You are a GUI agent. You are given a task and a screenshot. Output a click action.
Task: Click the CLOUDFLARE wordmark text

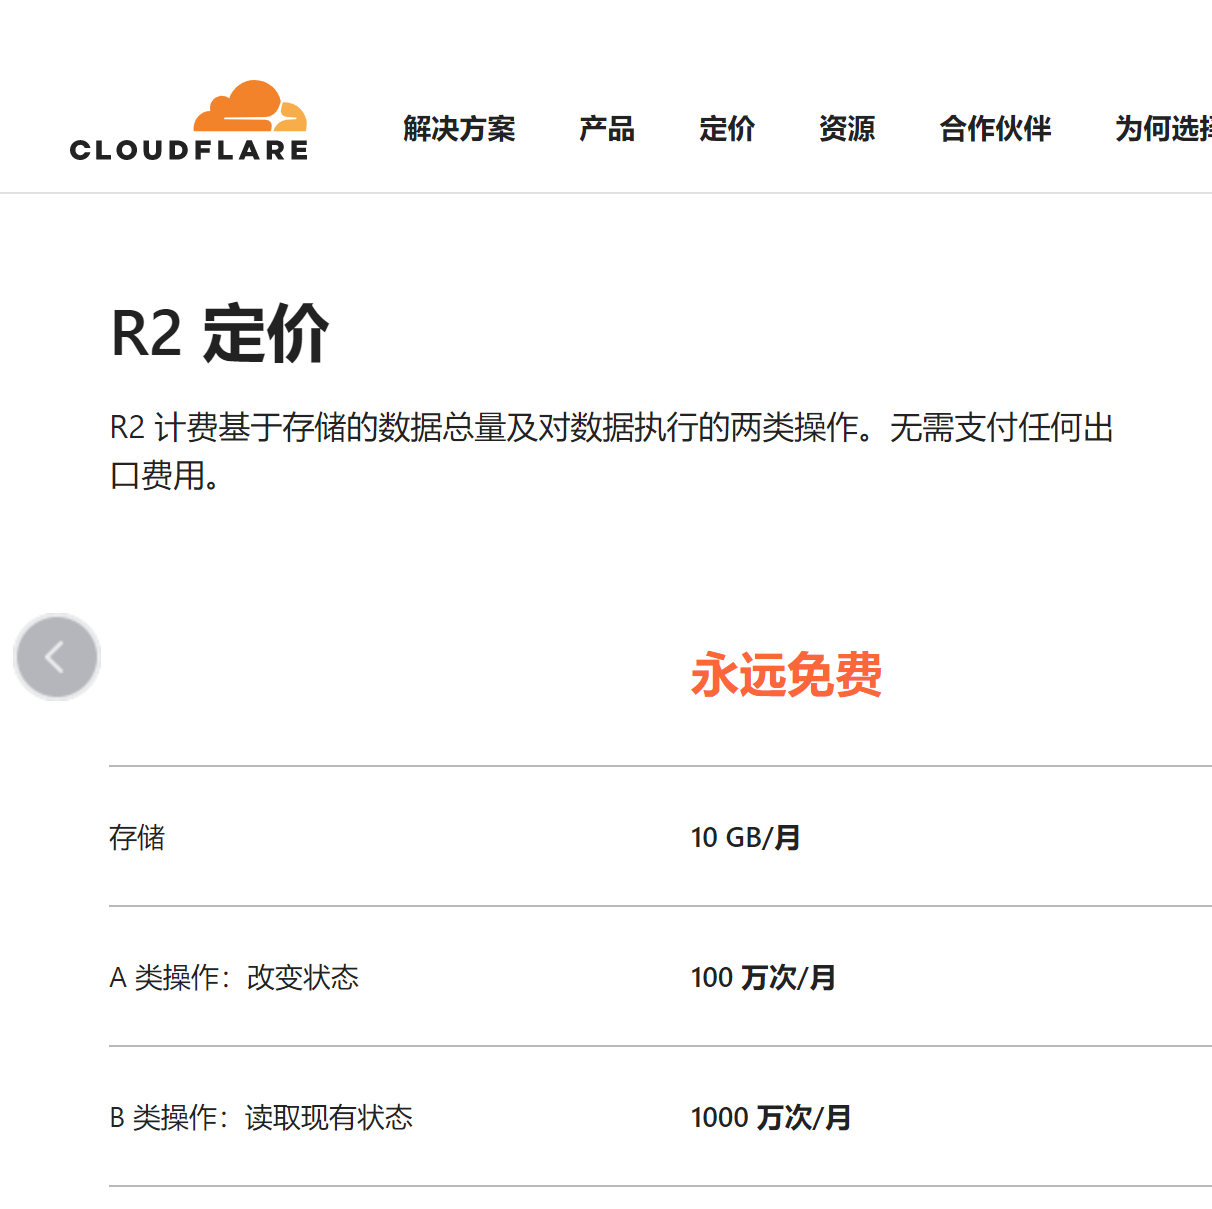pos(189,151)
